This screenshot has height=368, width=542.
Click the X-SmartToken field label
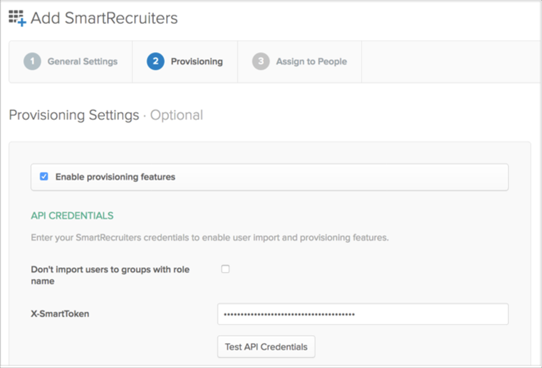pos(60,314)
